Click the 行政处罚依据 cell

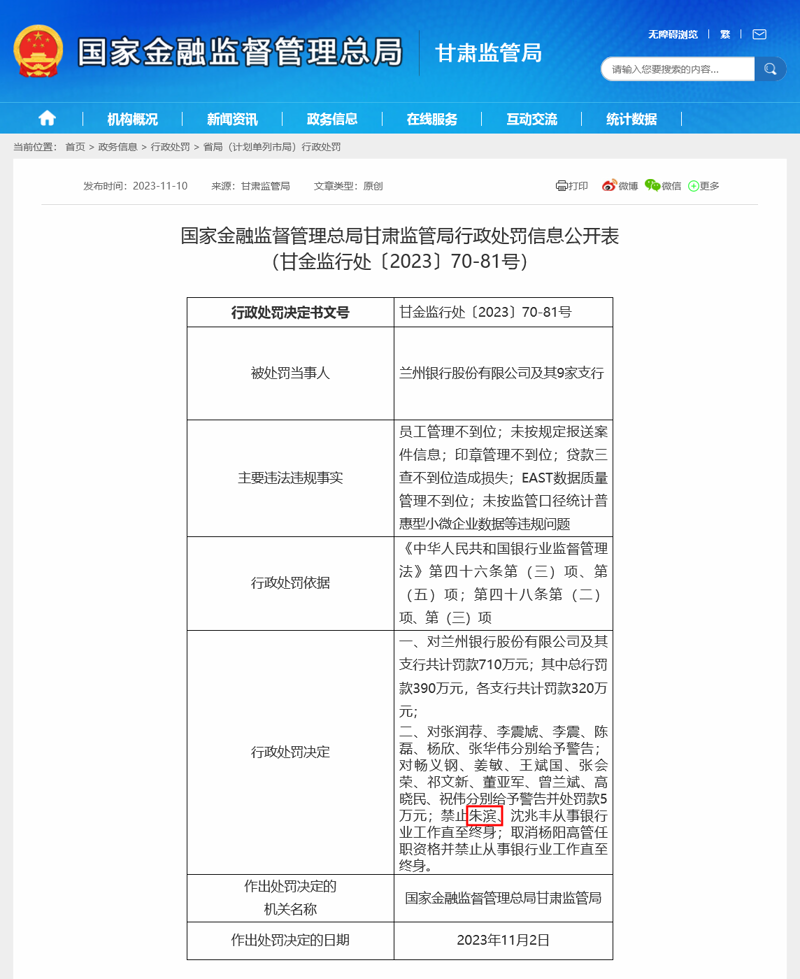tap(290, 583)
